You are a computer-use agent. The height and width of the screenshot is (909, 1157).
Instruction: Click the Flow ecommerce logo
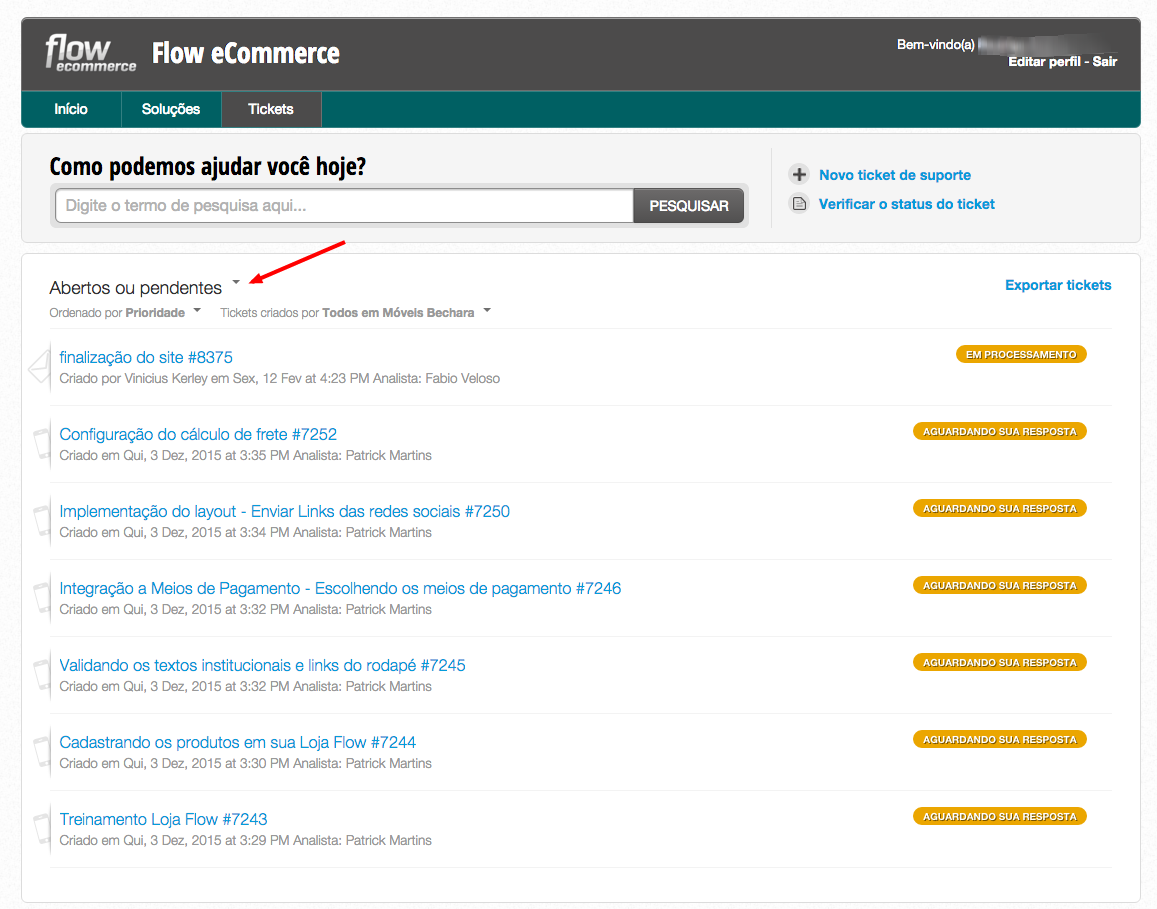coord(90,53)
